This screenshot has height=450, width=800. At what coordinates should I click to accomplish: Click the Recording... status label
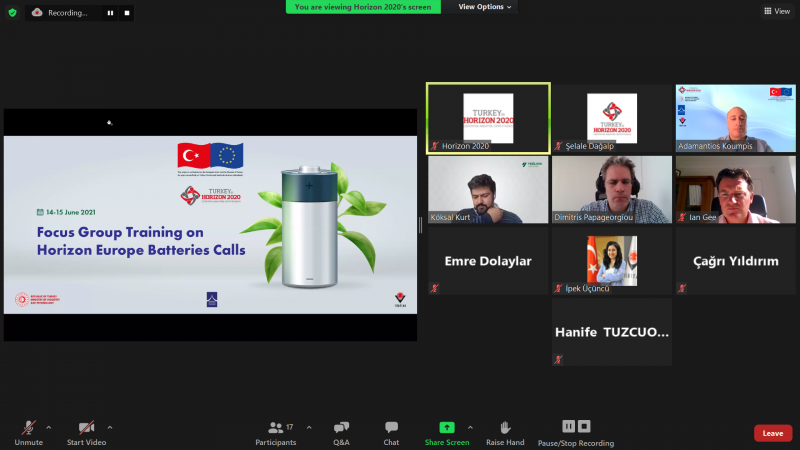coord(67,13)
